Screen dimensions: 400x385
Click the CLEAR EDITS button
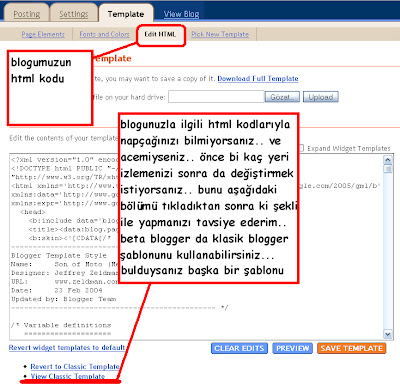239,348
